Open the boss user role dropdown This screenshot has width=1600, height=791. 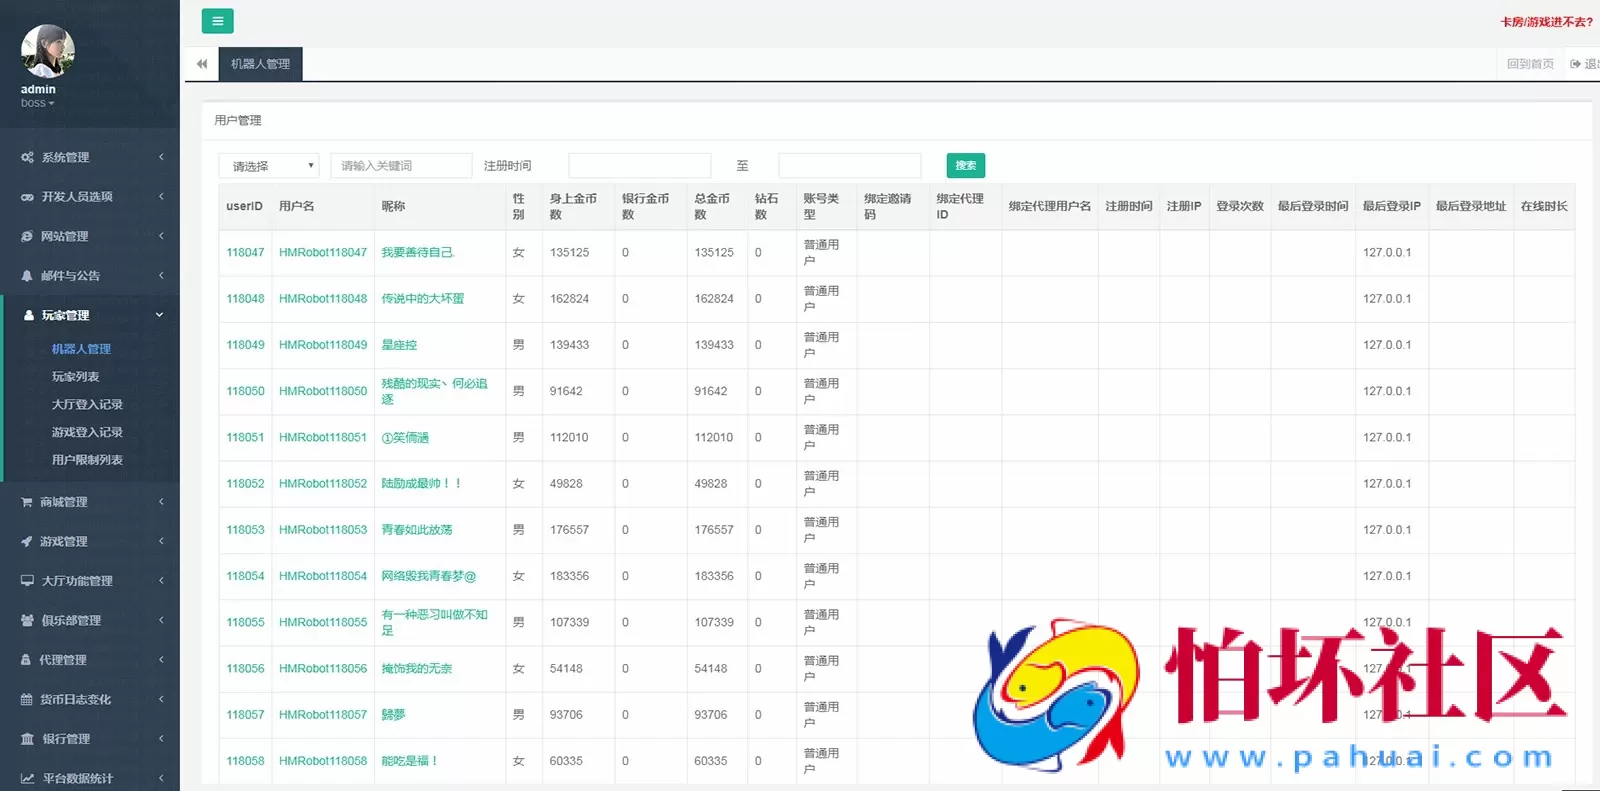38,103
